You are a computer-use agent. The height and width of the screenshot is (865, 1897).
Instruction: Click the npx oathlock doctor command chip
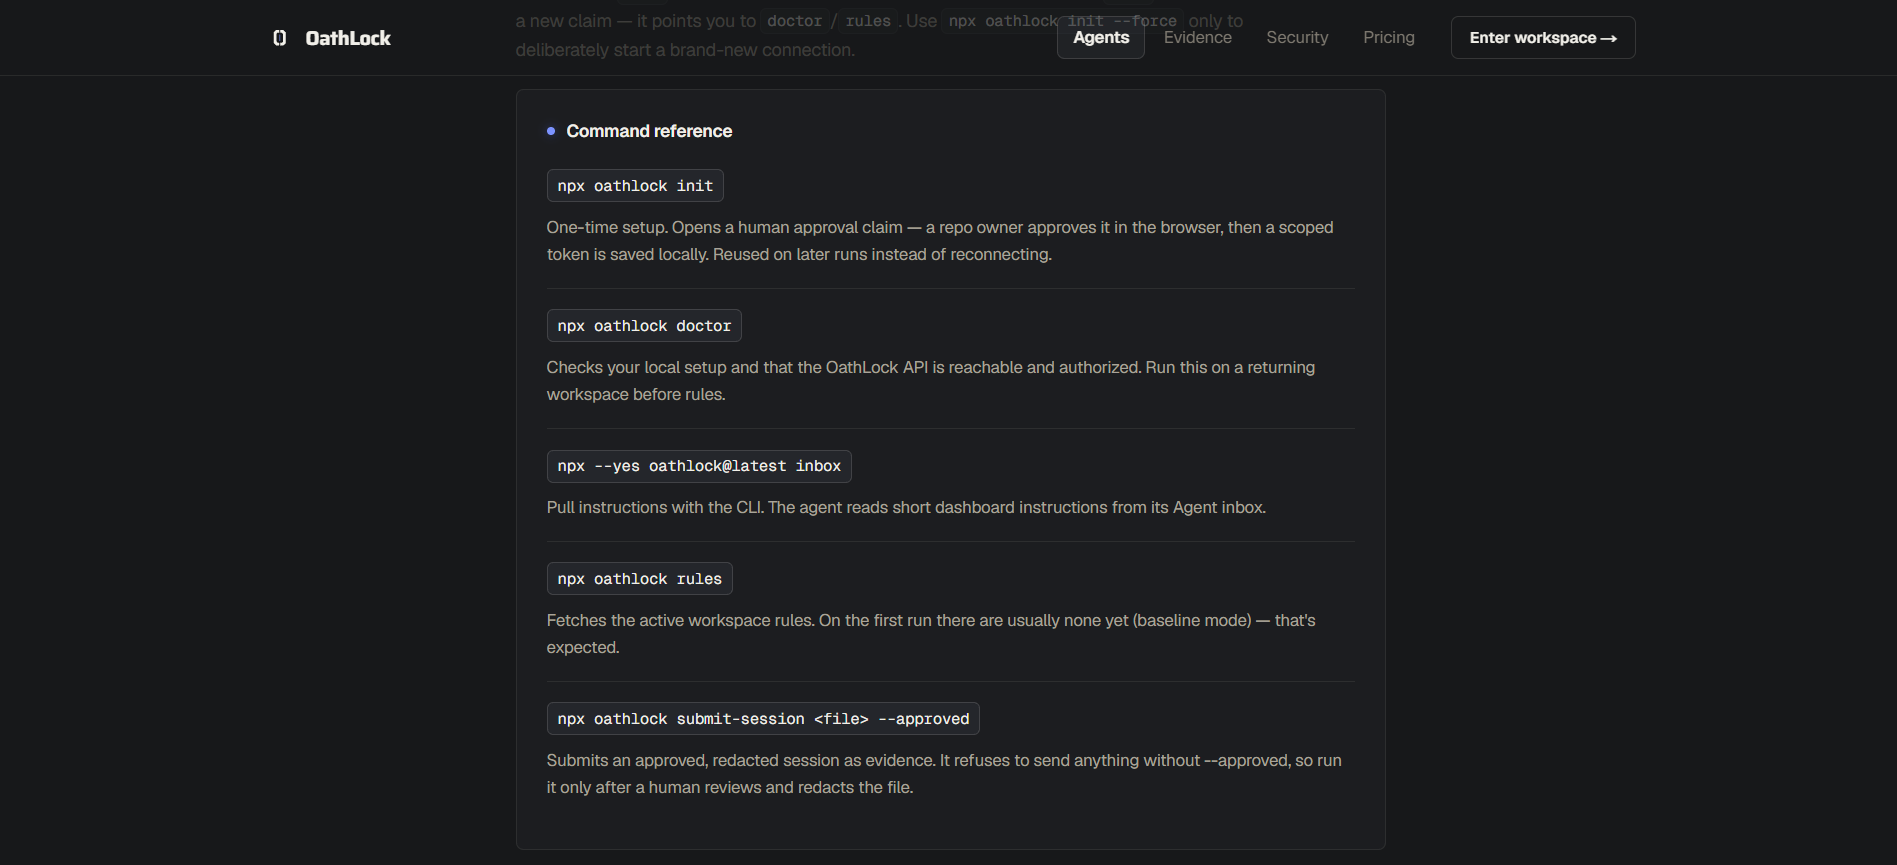(x=644, y=326)
